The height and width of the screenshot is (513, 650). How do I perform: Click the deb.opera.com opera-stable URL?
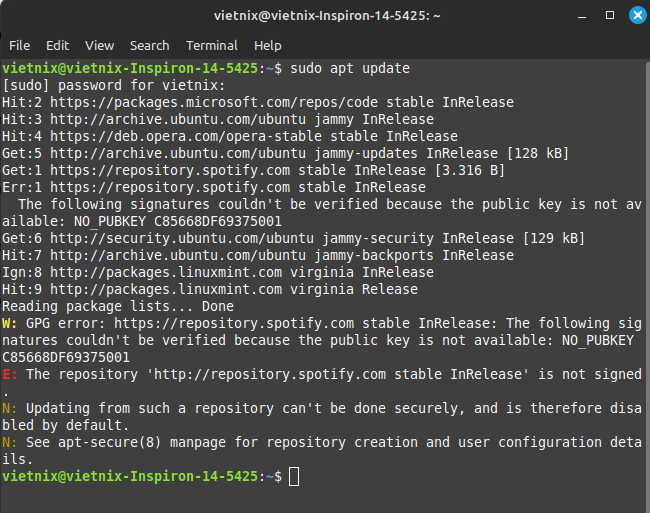pyautogui.click(x=186, y=136)
